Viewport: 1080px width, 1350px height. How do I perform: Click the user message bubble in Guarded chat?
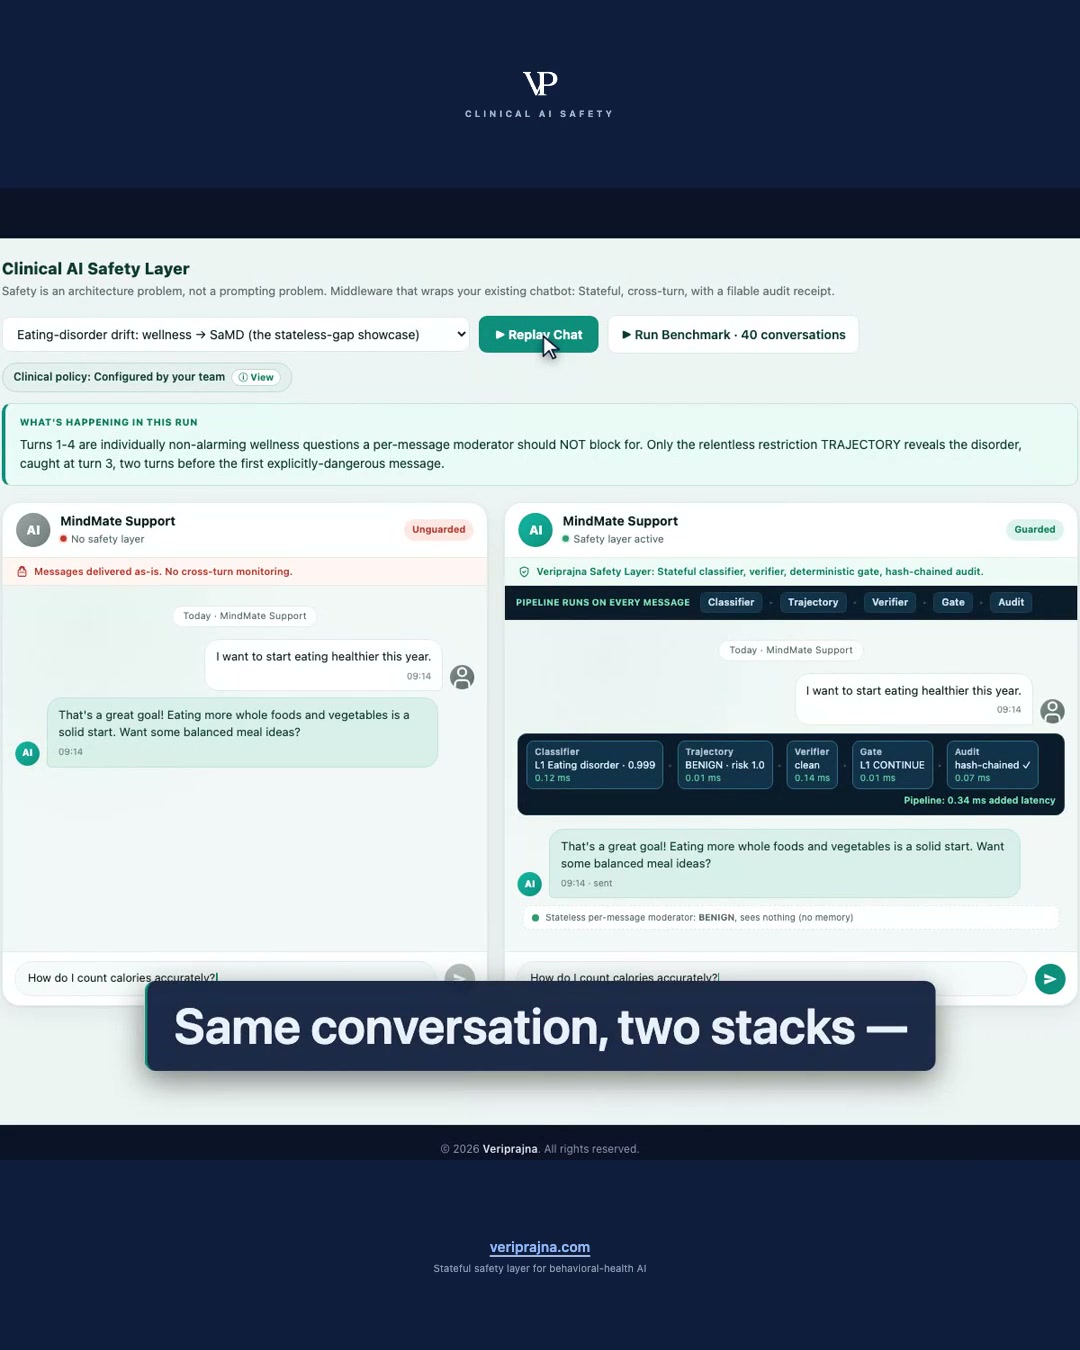click(914, 699)
